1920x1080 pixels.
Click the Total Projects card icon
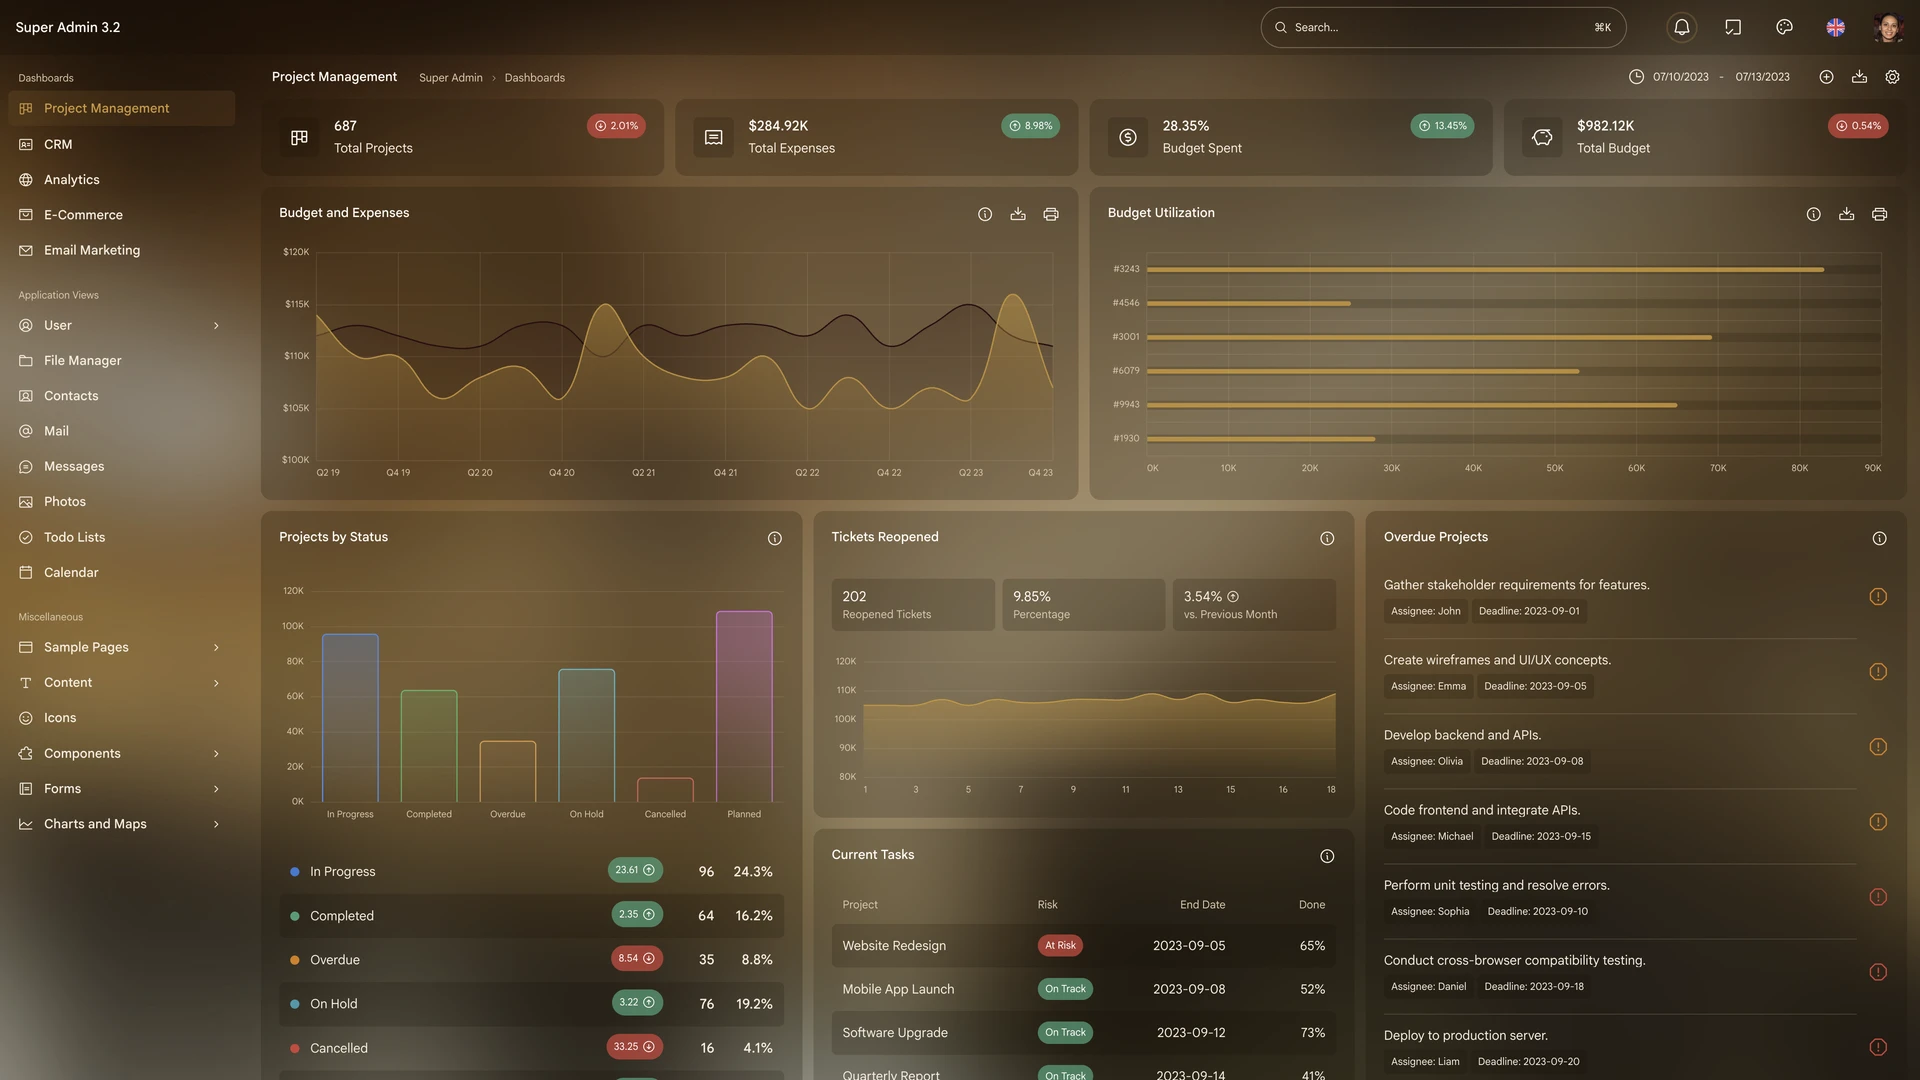coord(299,137)
